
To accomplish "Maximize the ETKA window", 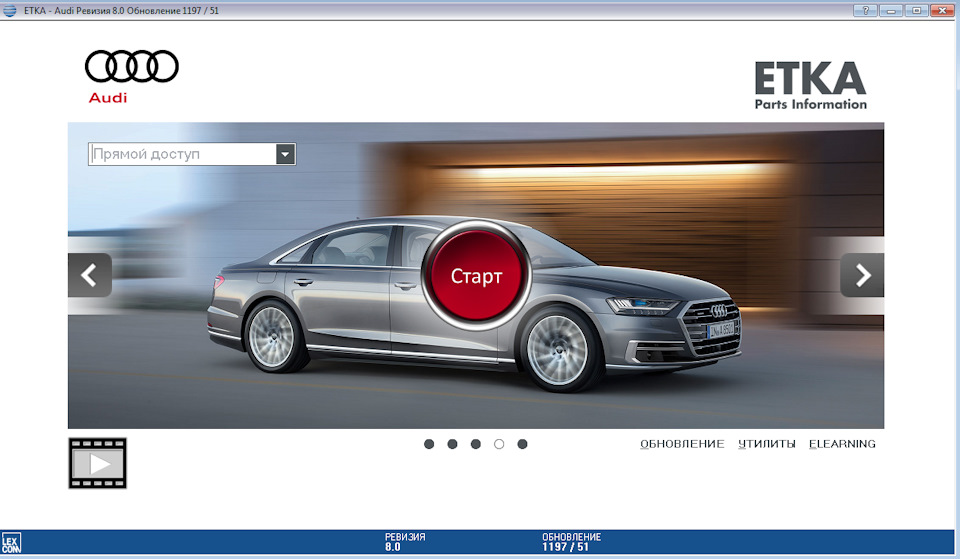I will pos(917,10).
